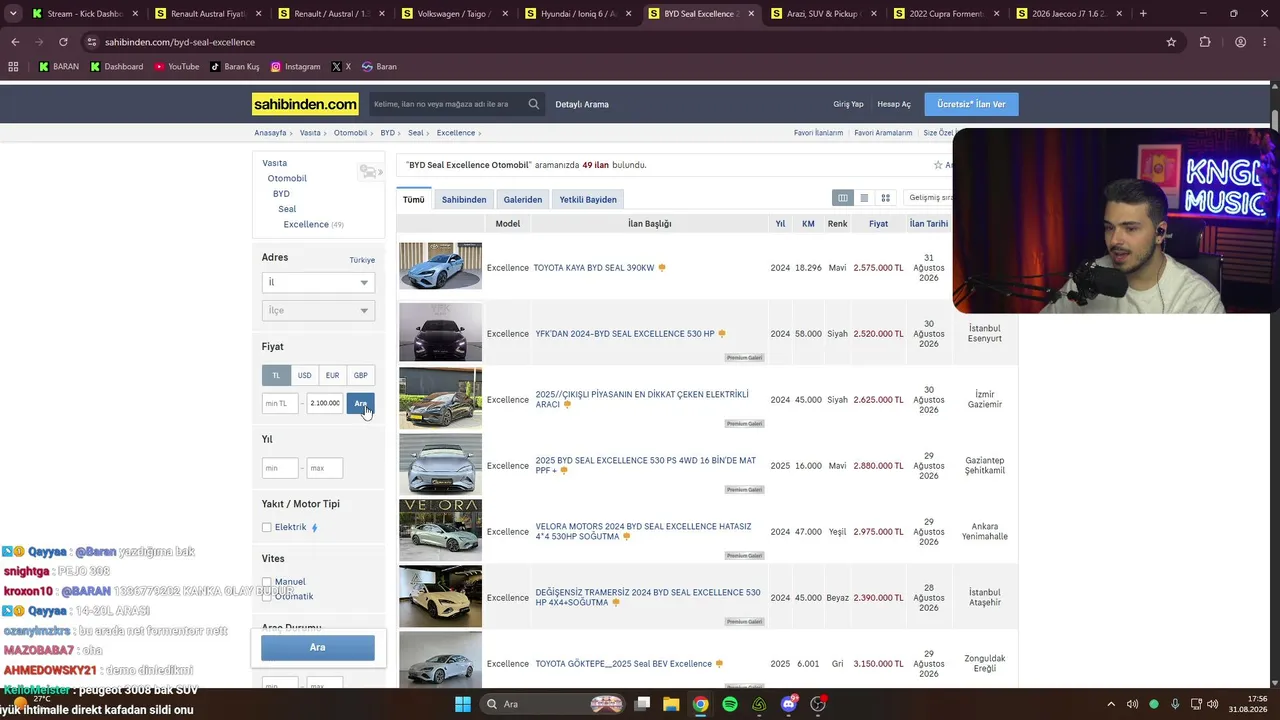The width and height of the screenshot is (1280, 720).
Task: Open the YouTube bookmark
Action: 176,67
